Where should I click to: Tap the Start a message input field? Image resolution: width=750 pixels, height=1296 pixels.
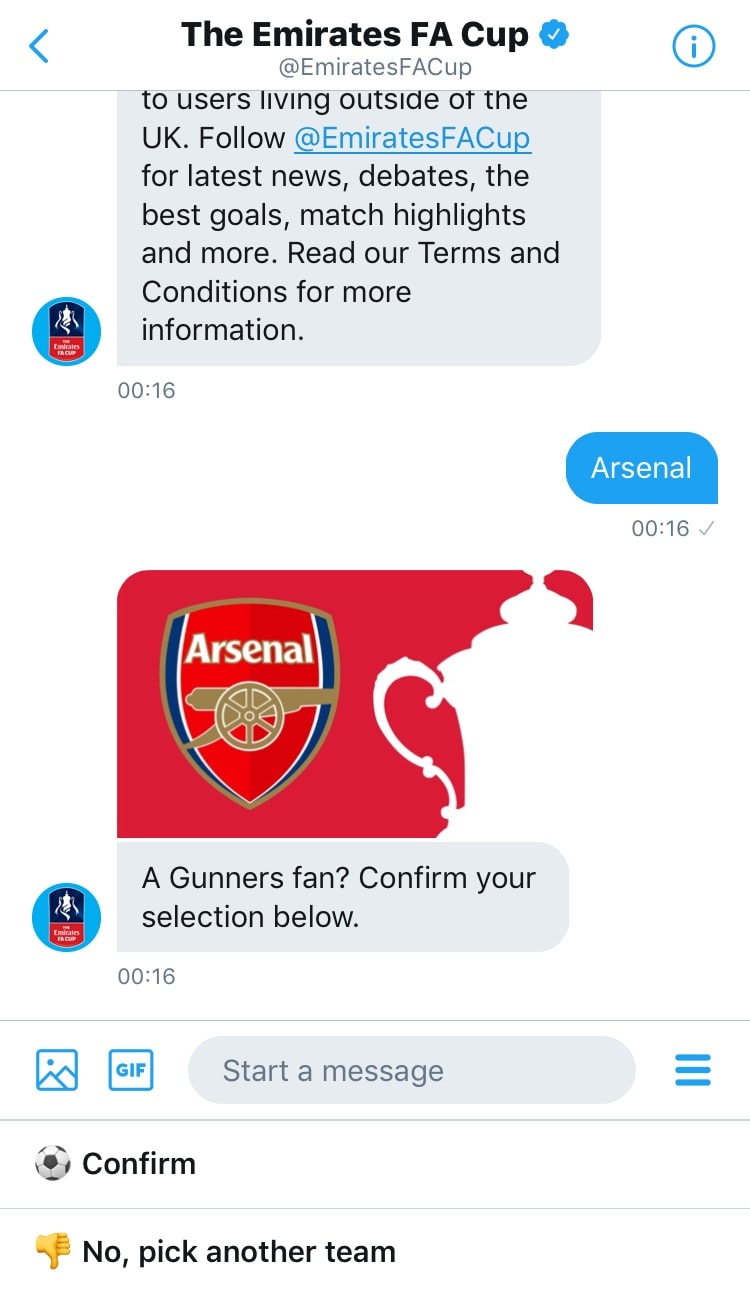tap(410, 1069)
